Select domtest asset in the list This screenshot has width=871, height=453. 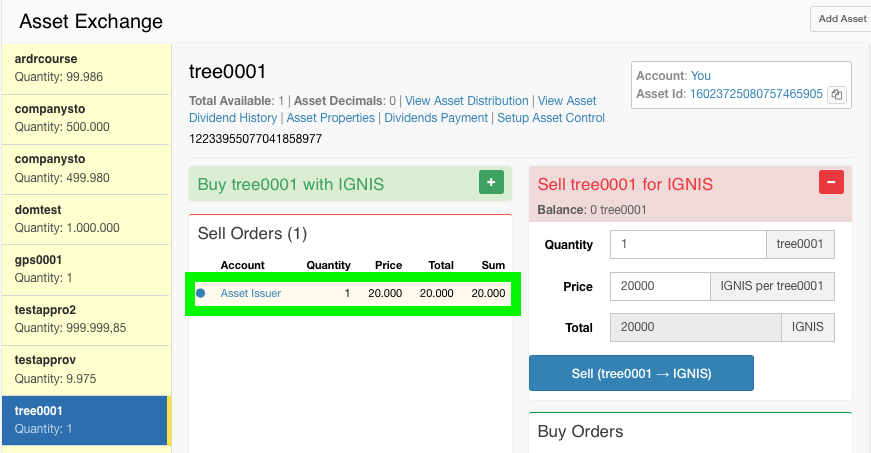(86, 218)
